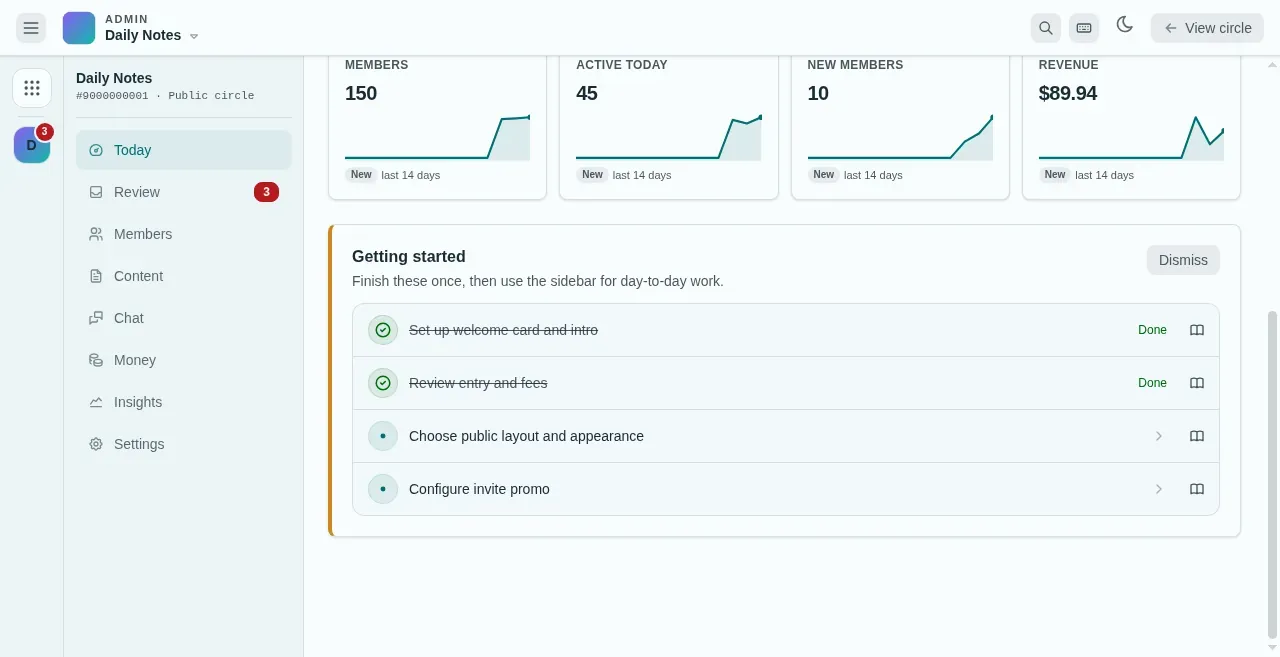
Task: Open Configure invite promo step
Action: click(479, 489)
